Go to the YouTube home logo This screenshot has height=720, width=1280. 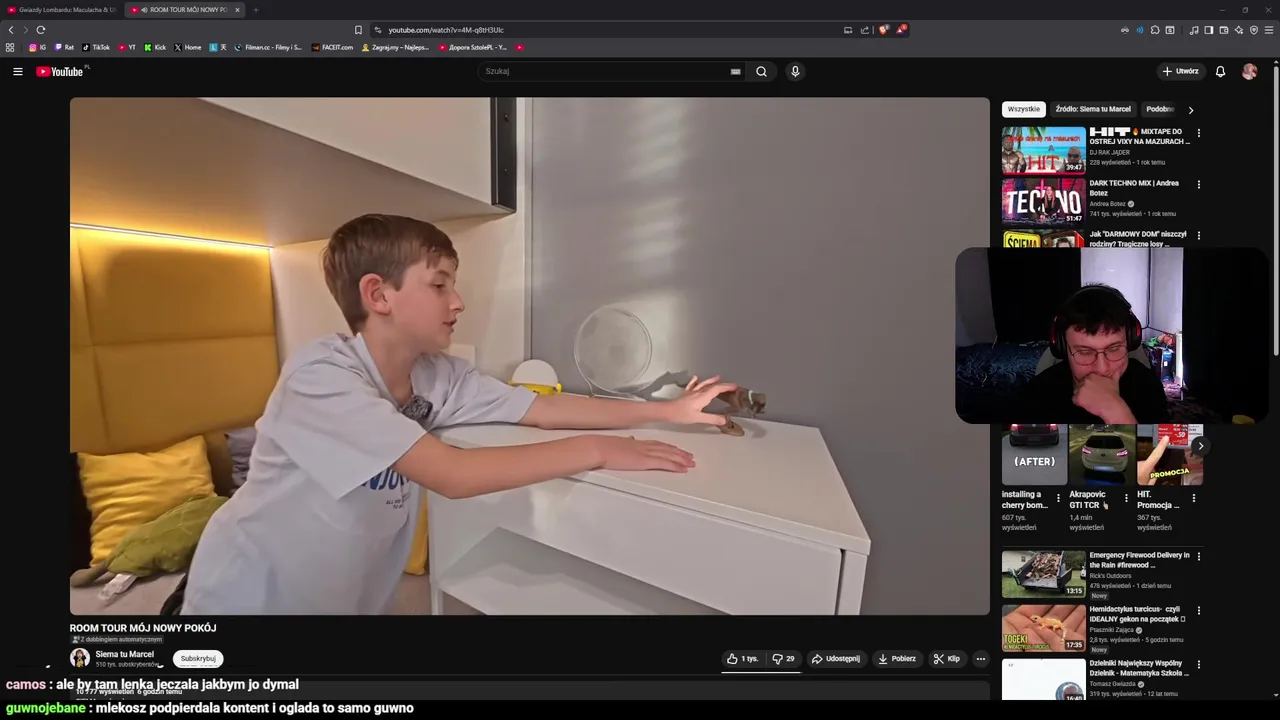click(x=62, y=71)
